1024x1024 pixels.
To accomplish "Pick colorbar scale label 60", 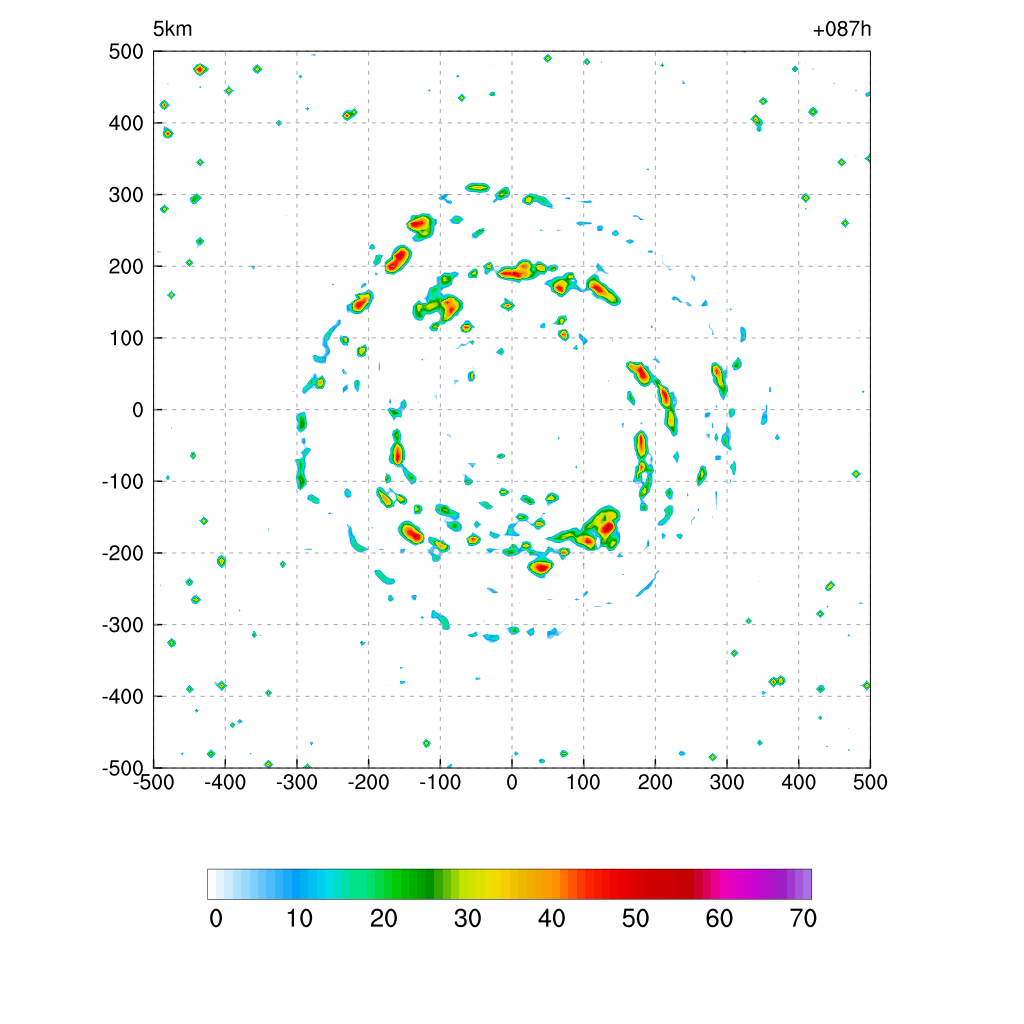I will (x=719, y=919).
